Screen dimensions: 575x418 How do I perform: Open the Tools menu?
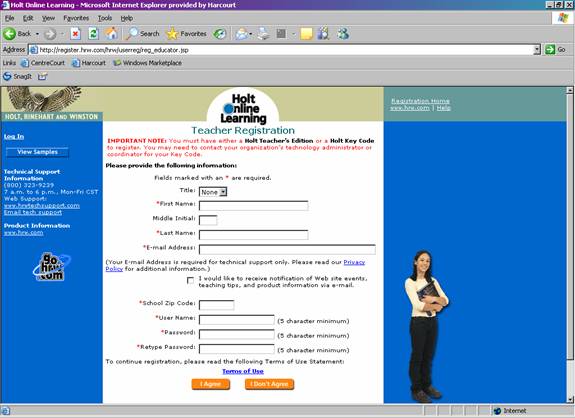pyautogui.click(x=105, y=18)
